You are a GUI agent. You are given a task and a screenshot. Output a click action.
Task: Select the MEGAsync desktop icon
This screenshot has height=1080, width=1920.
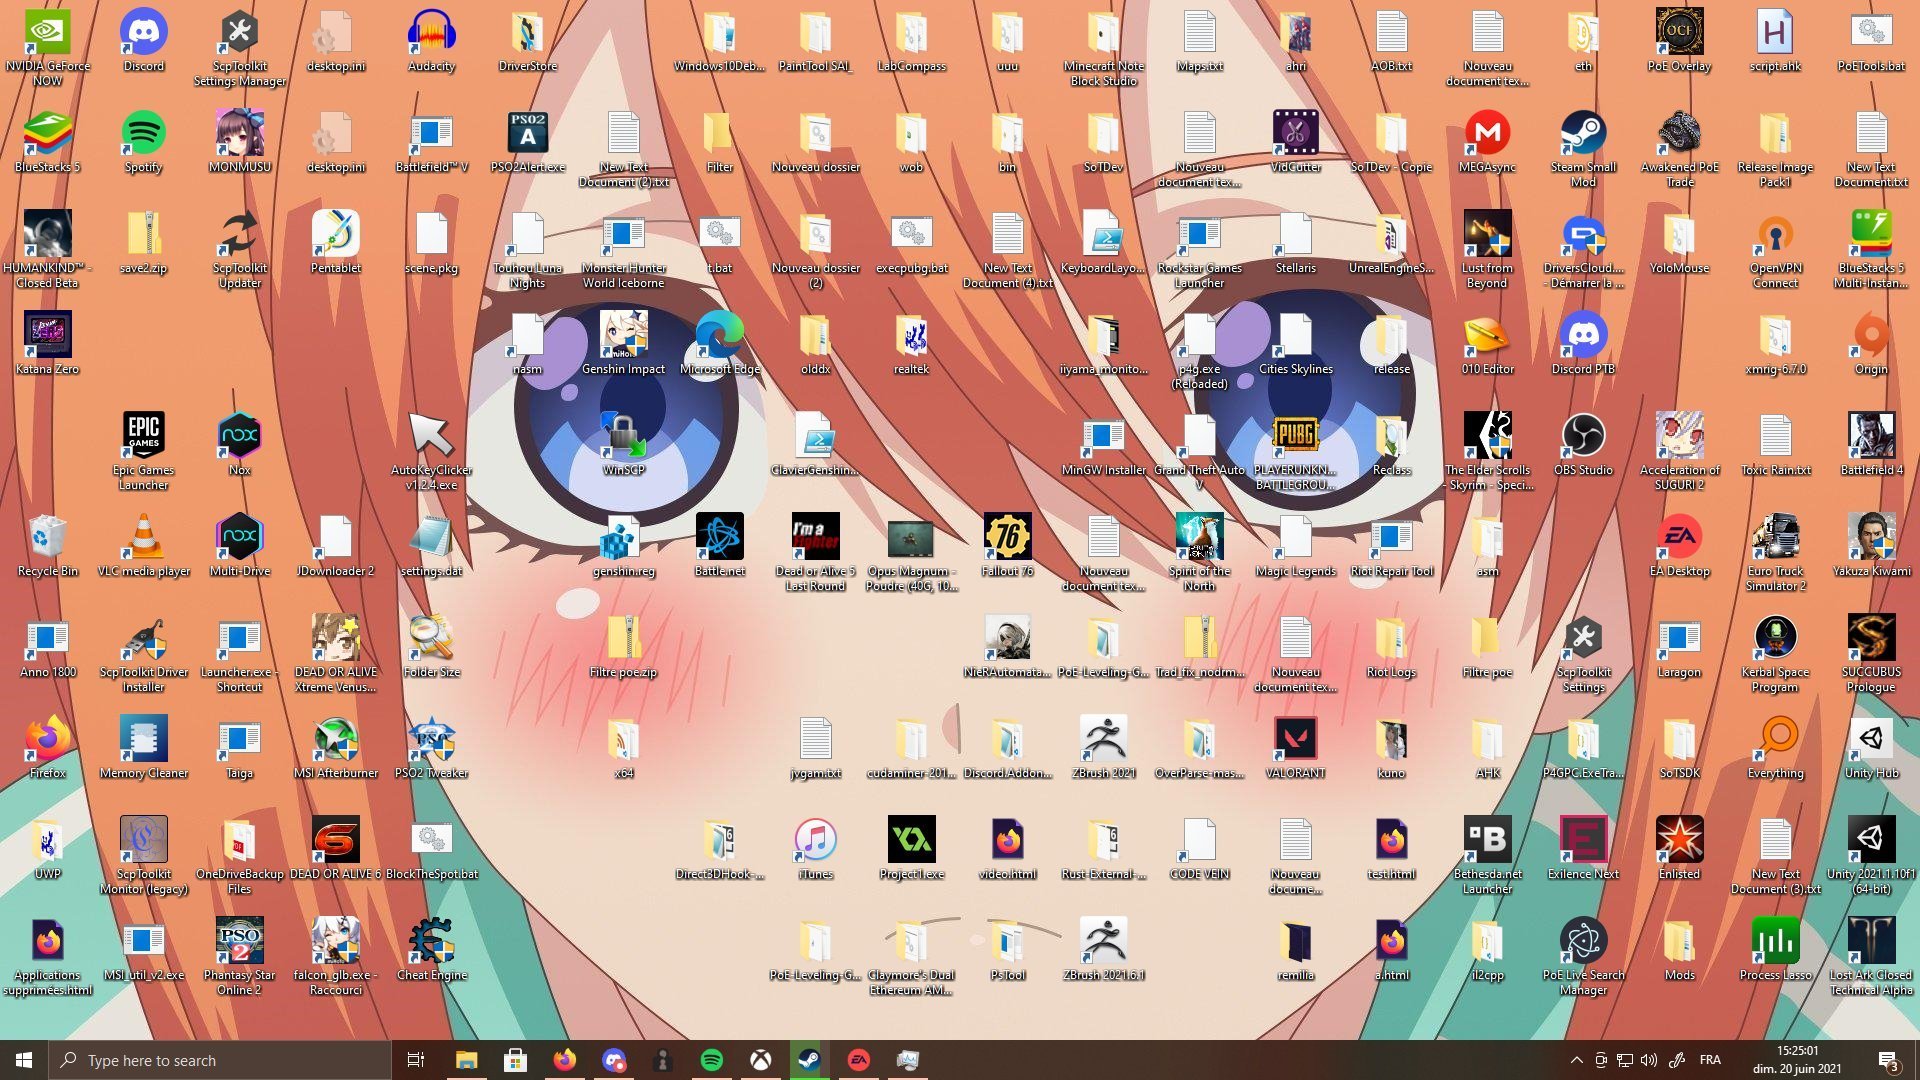(1488, 143)
